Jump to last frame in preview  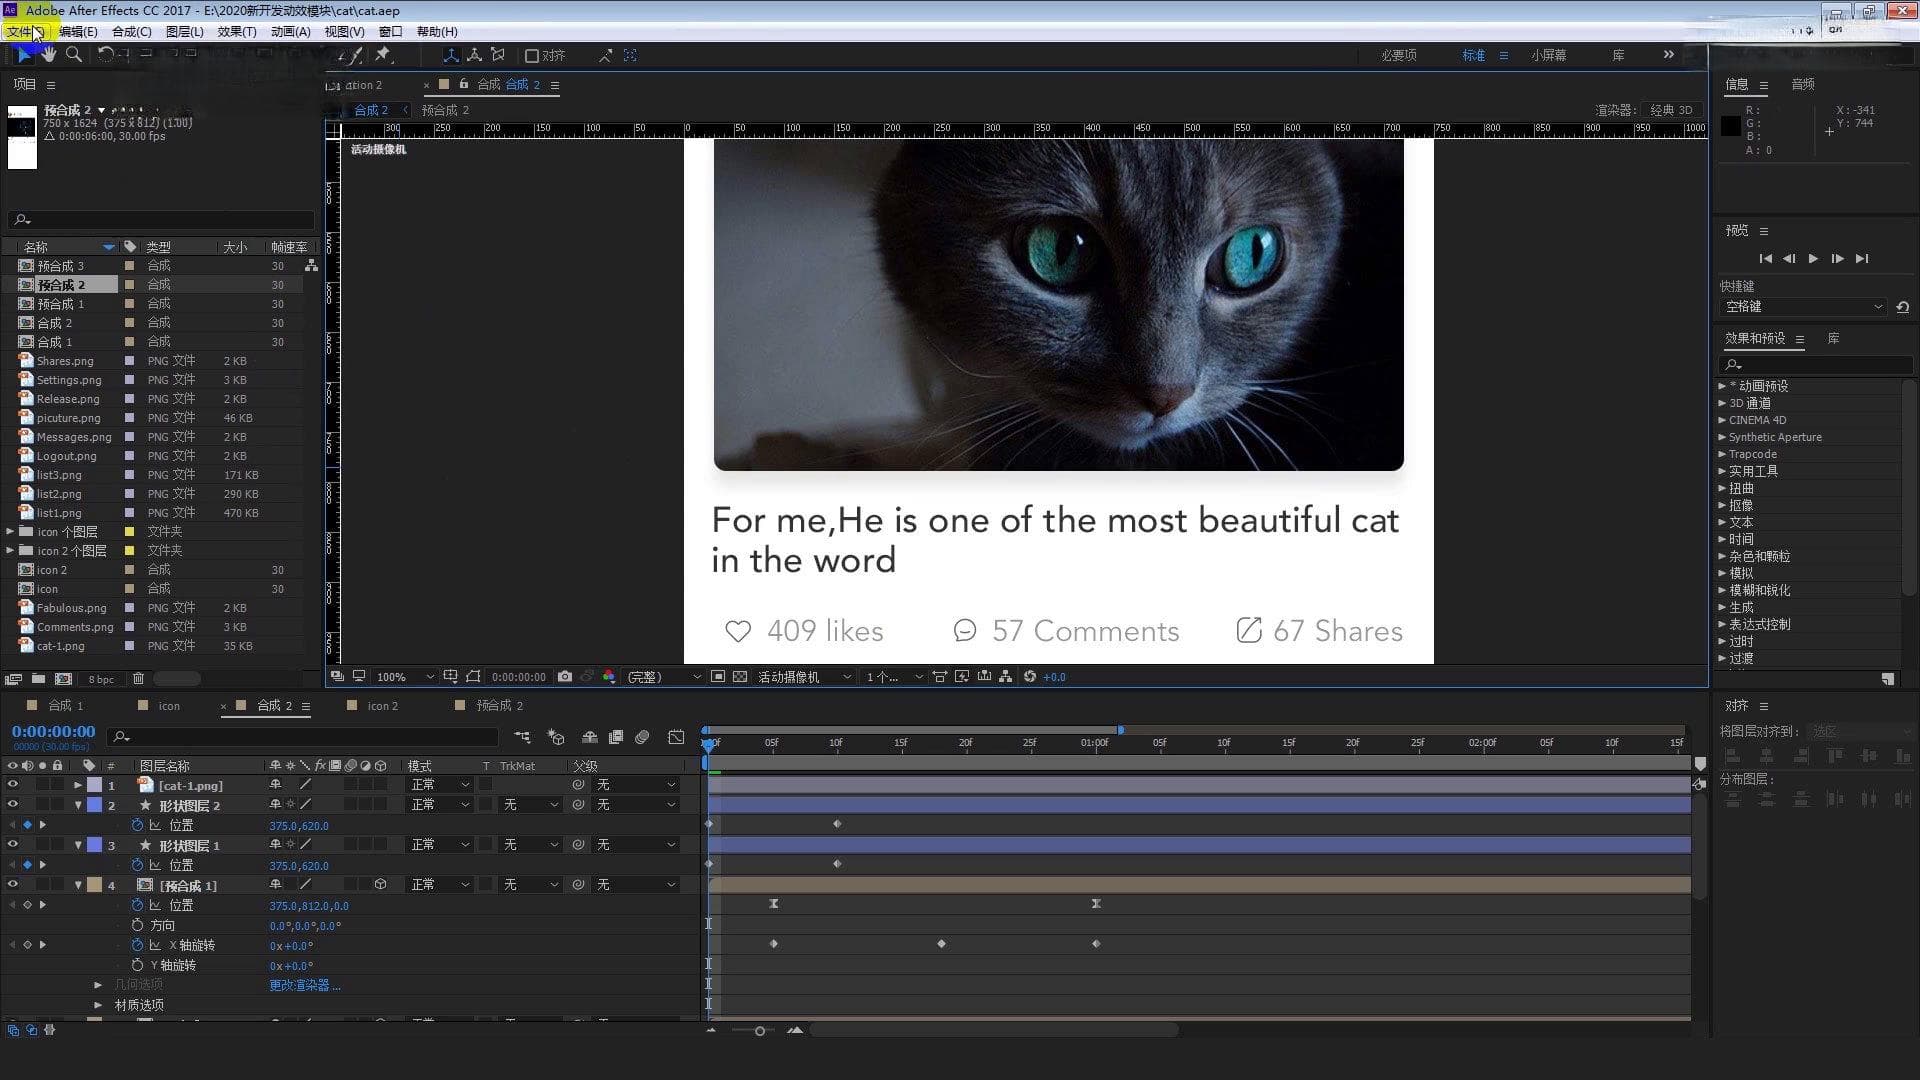[x=1861, y=259]
